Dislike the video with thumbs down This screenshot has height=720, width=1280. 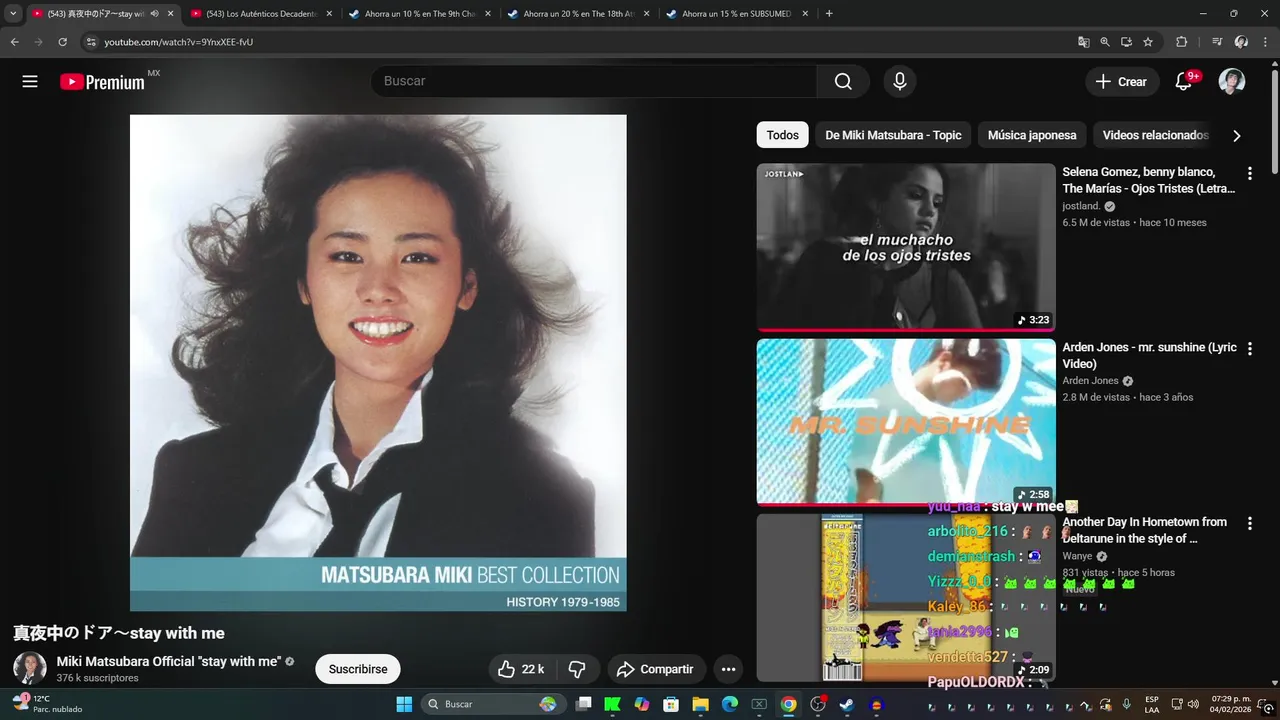(x=577, y=669)
